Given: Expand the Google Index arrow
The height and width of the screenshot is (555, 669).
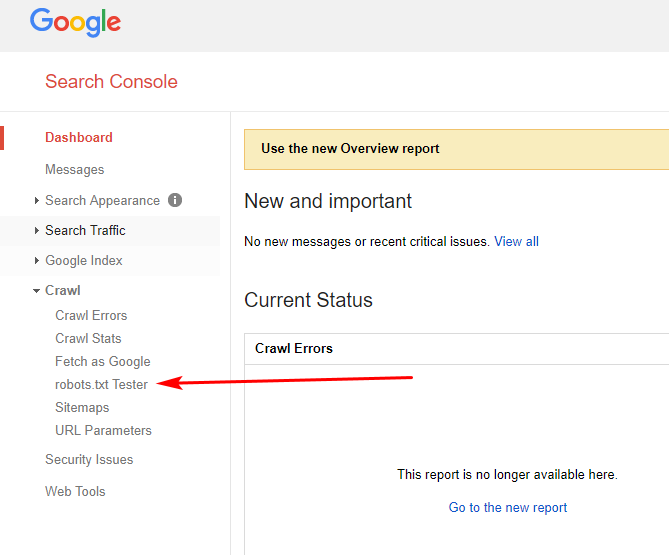Looking at the screenshot, I should pos(37,260).
